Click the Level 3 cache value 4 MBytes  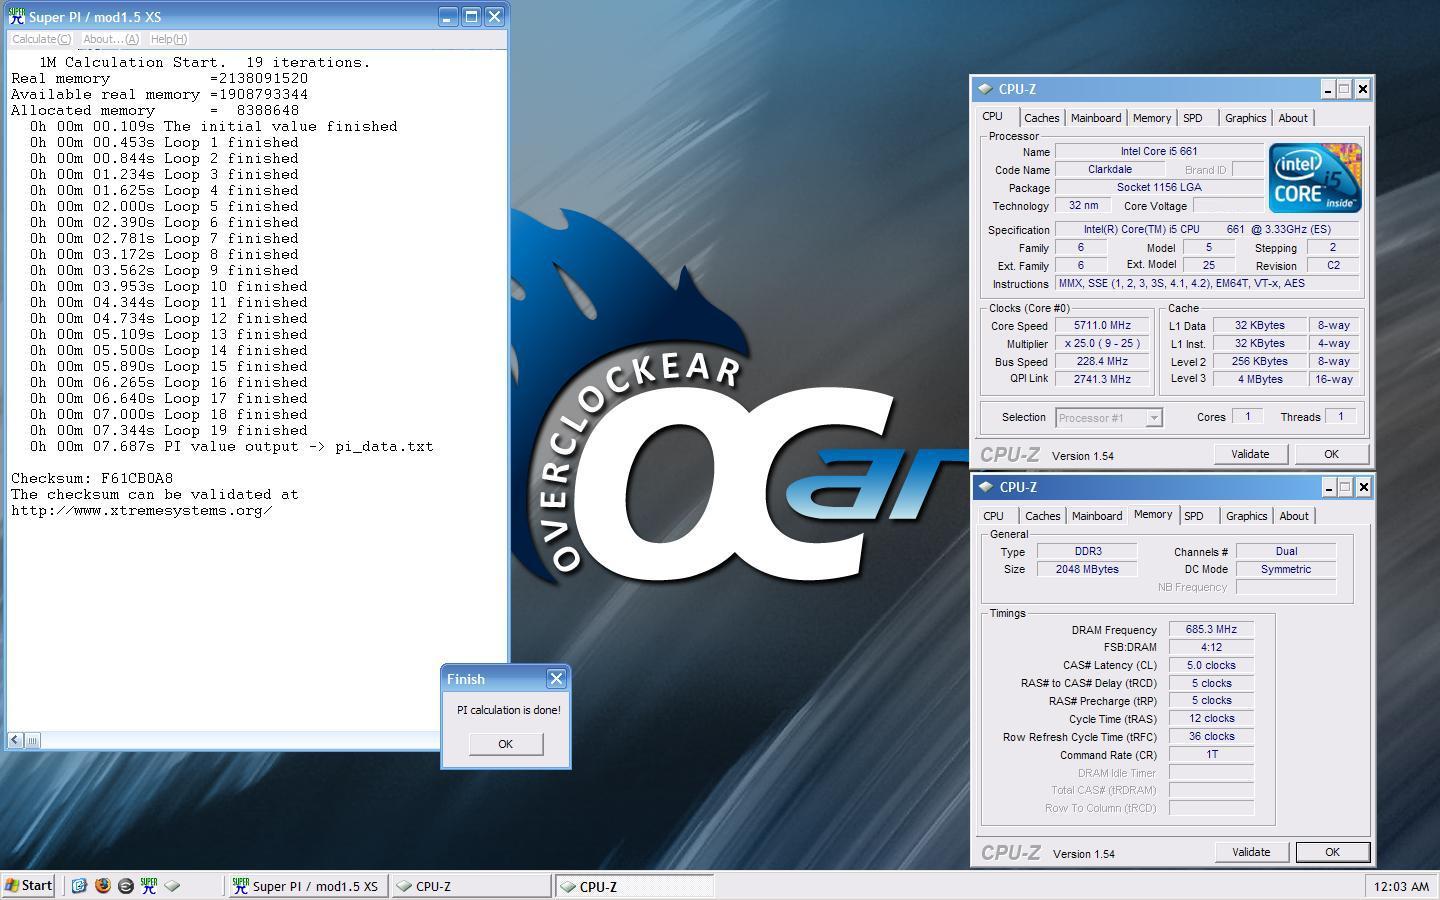1259,380
